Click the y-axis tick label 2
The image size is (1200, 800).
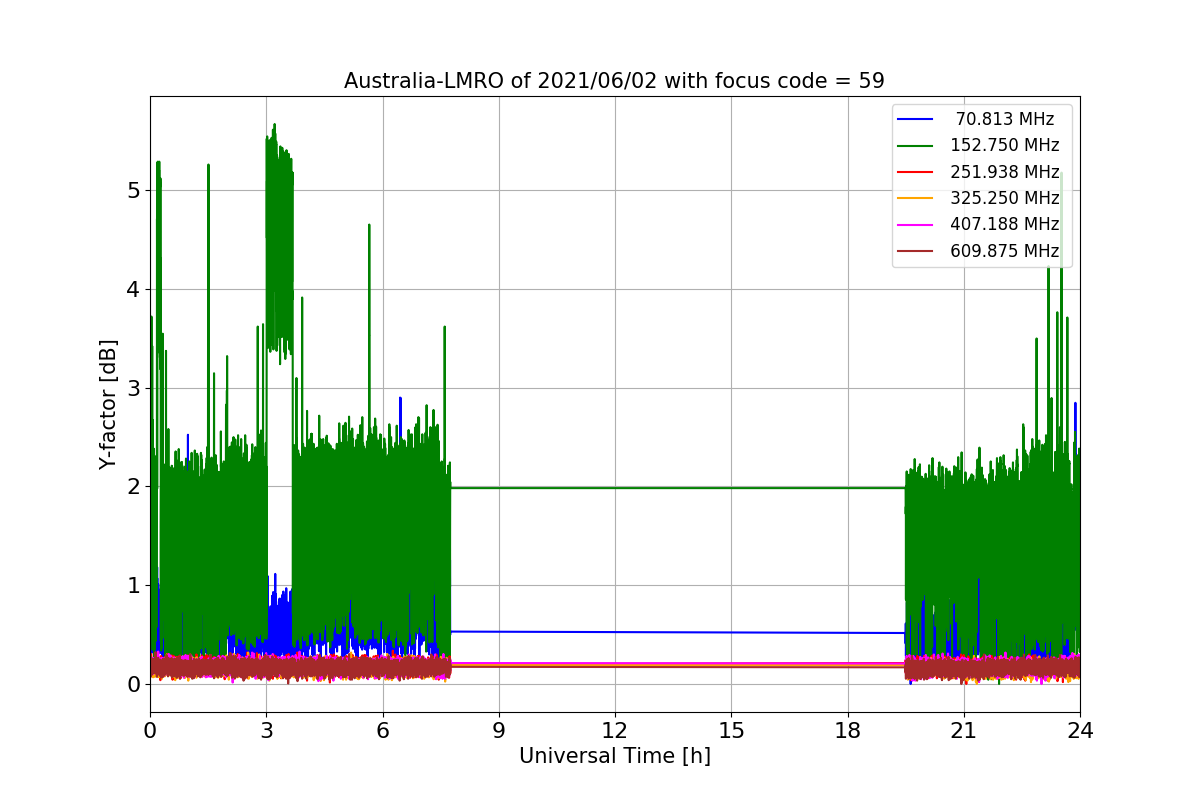pyautogui.click(x=133, y=487)
